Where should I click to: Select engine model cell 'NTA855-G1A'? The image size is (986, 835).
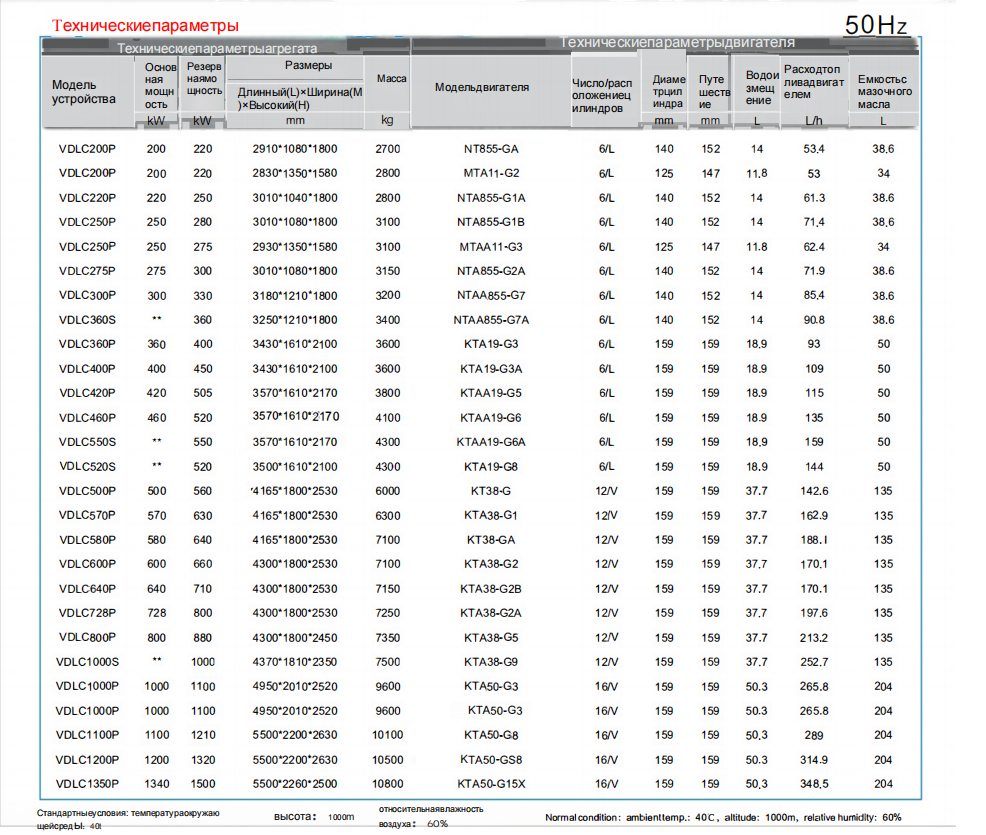pyautogui.click(x=491, y=198)
